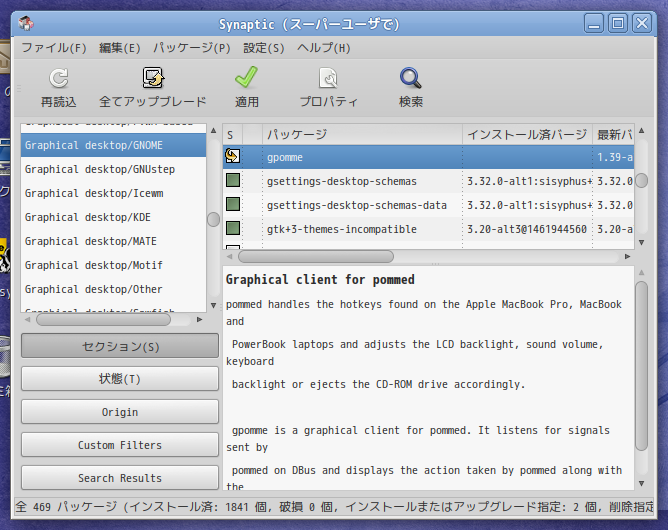Click the 状態(T) button
Image resolution: width=668 pixels, height=530 pixels.
pos(120,379)
